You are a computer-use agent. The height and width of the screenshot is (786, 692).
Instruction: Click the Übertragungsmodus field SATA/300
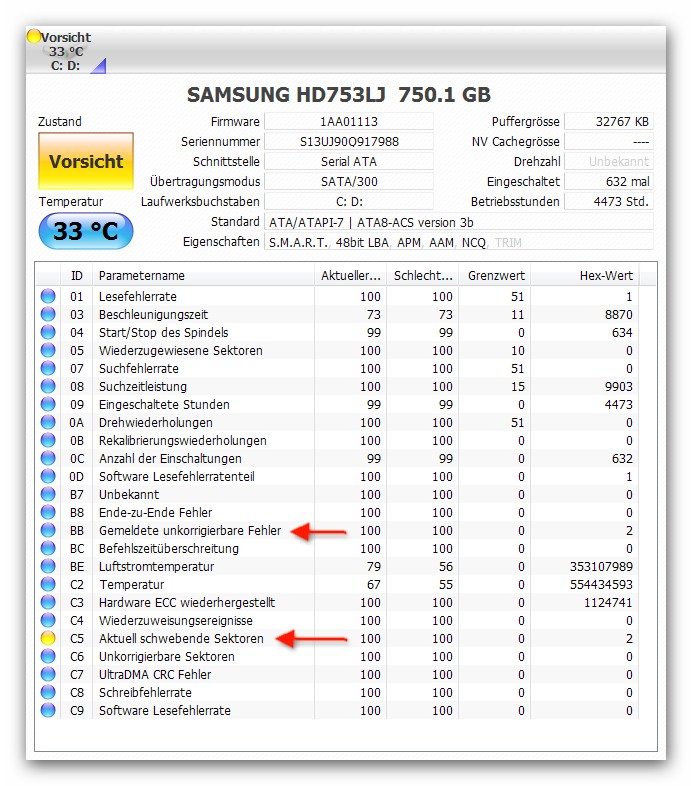coord(349,181)
